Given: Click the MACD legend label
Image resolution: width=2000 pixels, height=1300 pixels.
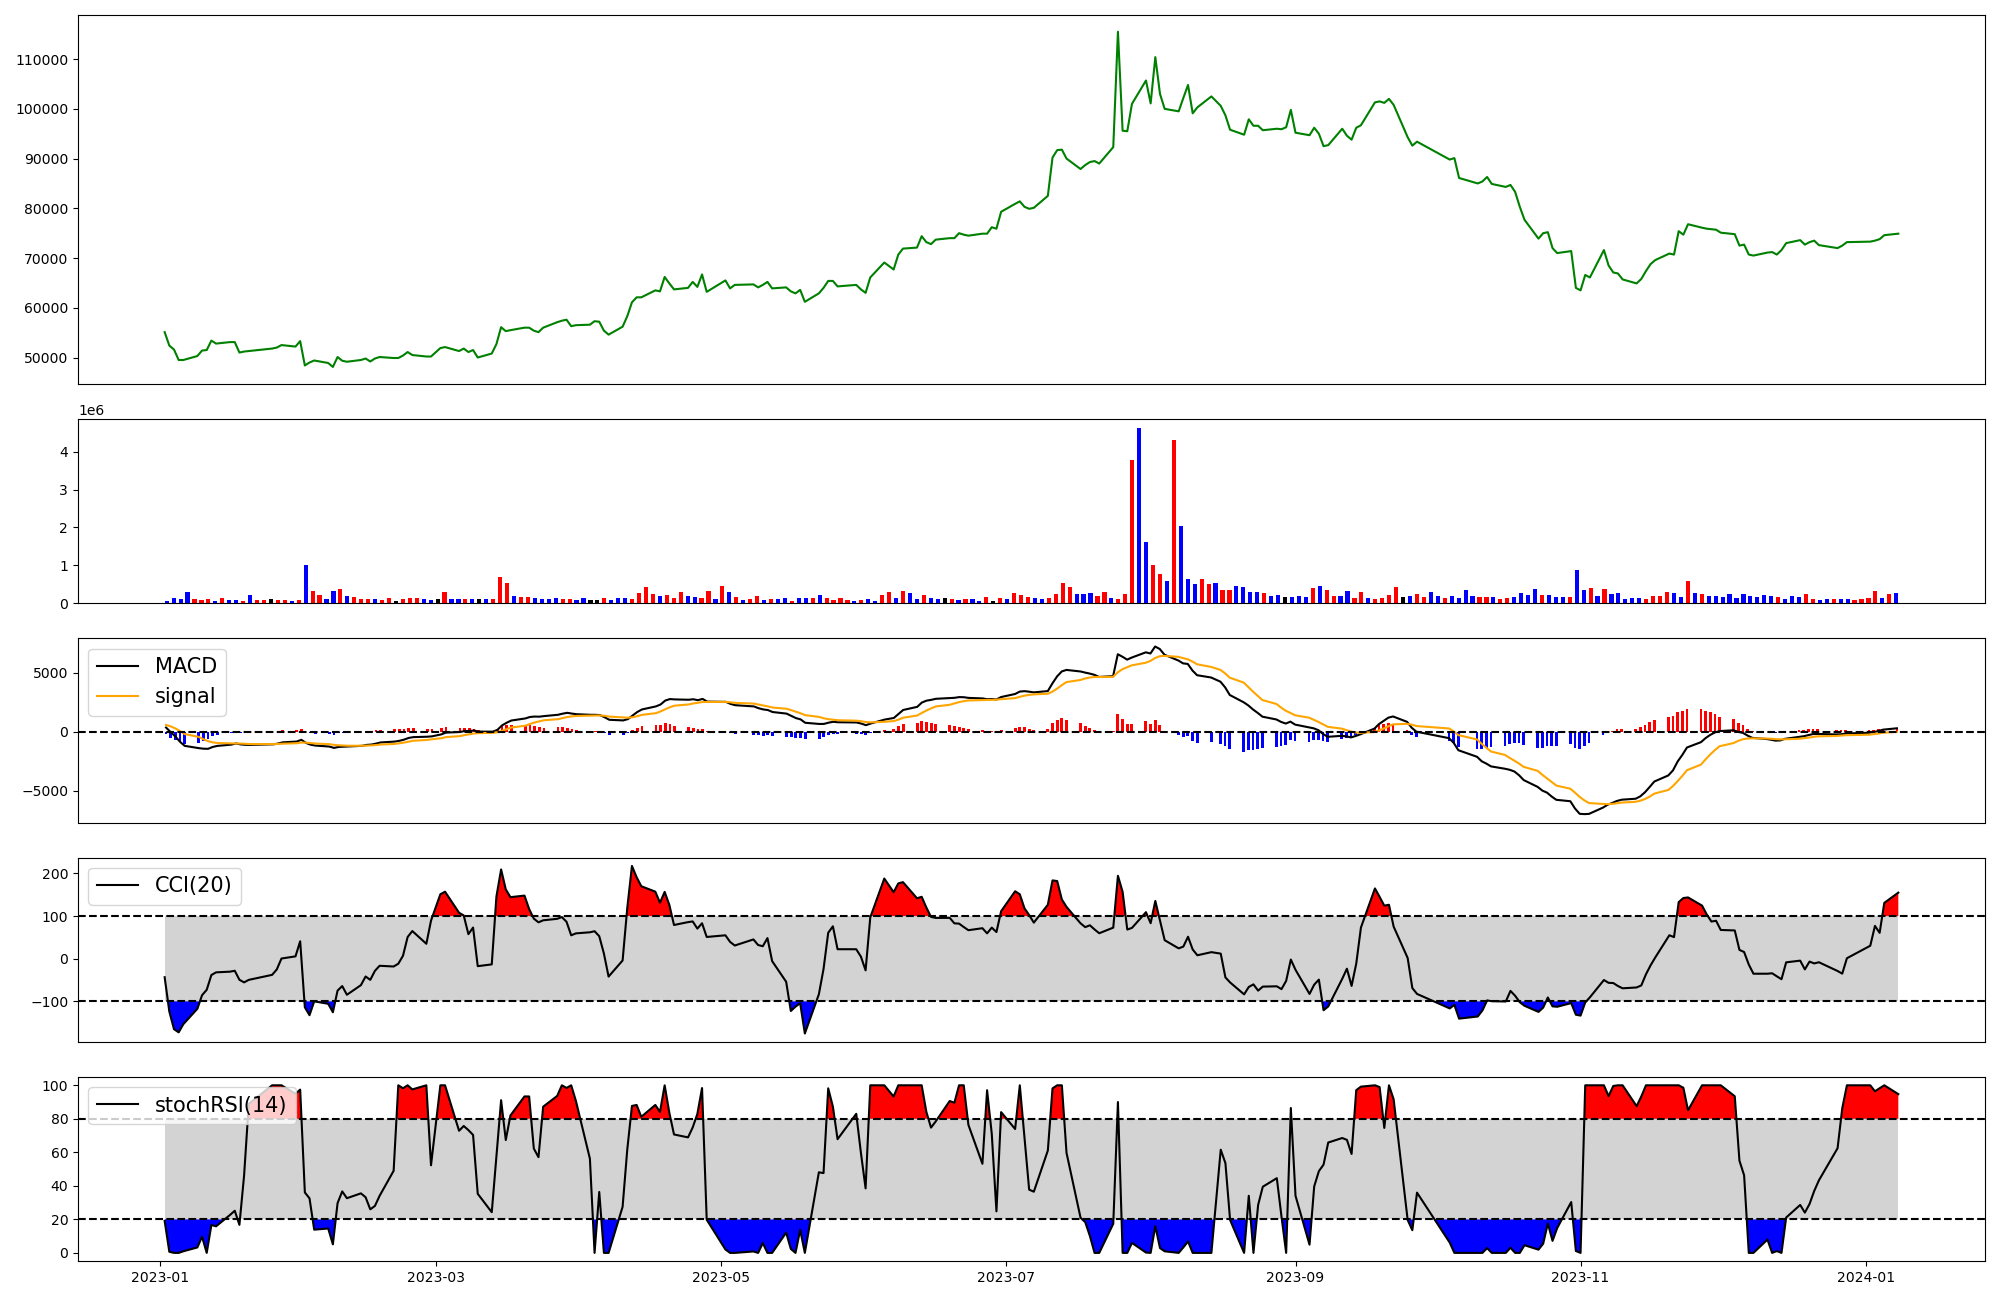Looking at the screenshot, I should [x=185, y=666].
